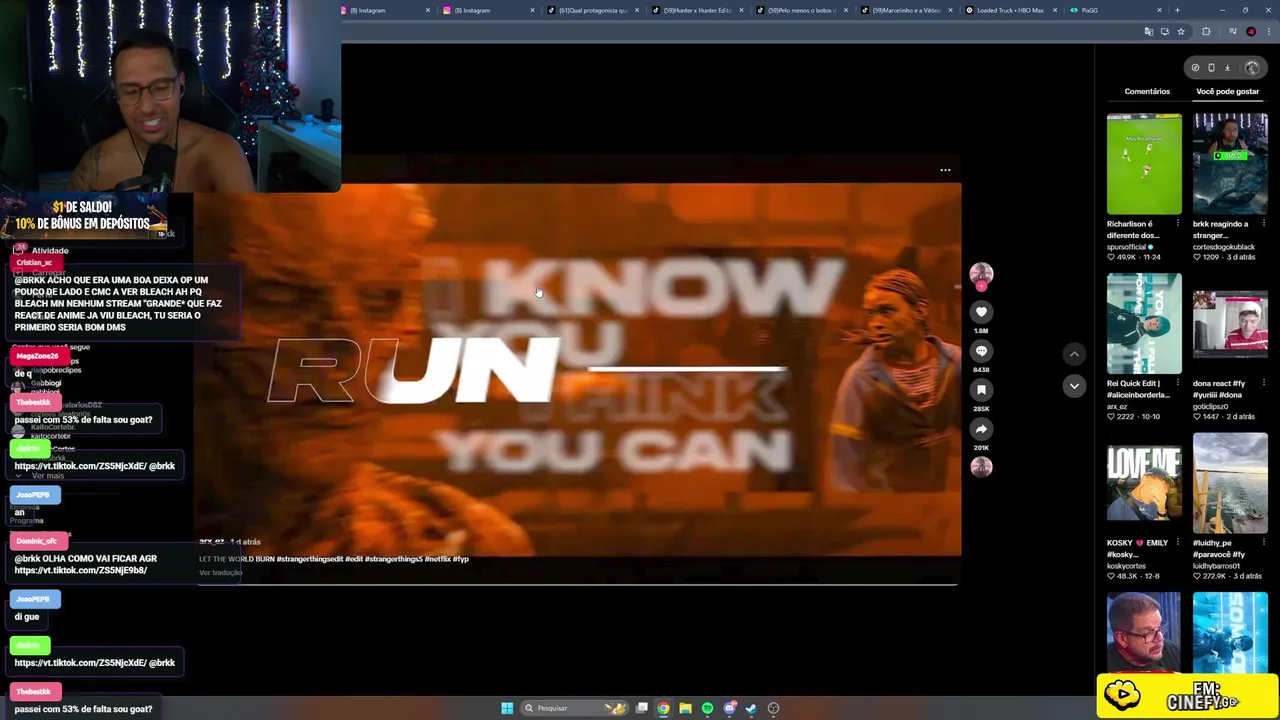The width and height of the screenshot is (1280, 720).
Task: Go to the next video arrow
Action: [x=1074, y=386]
